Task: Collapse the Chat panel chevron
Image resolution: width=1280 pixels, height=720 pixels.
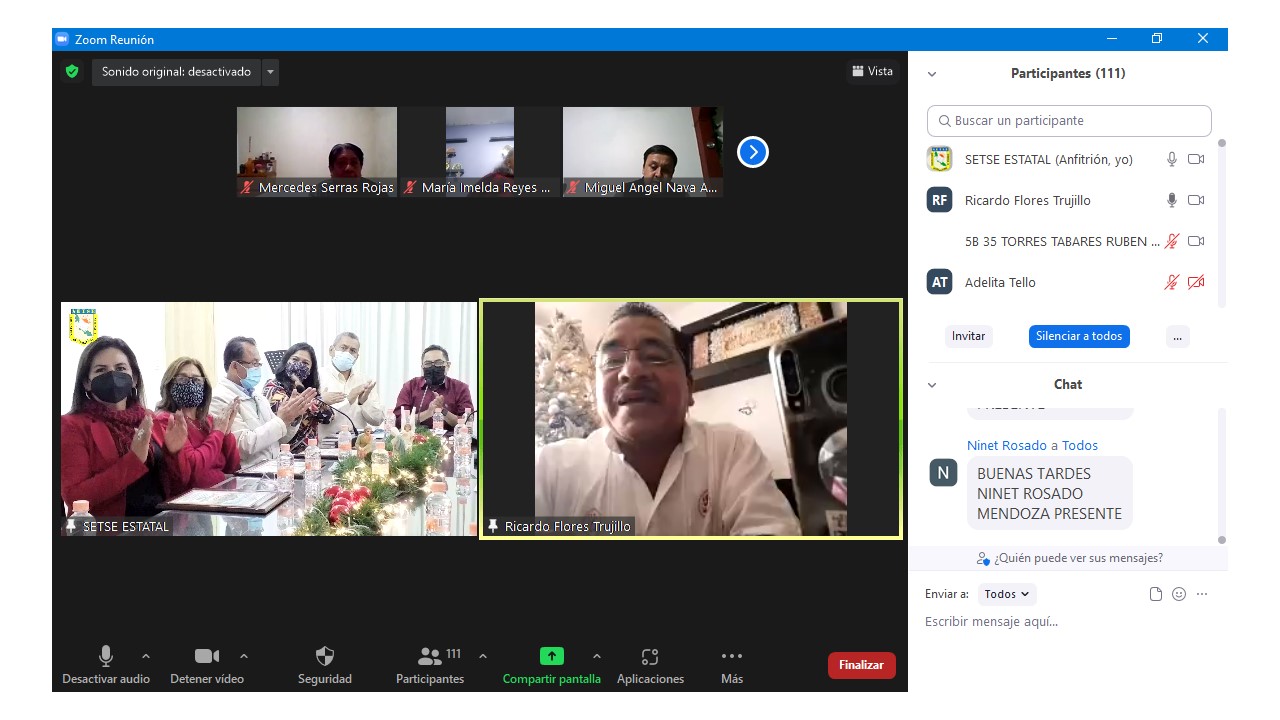Action: click(932, 385)
